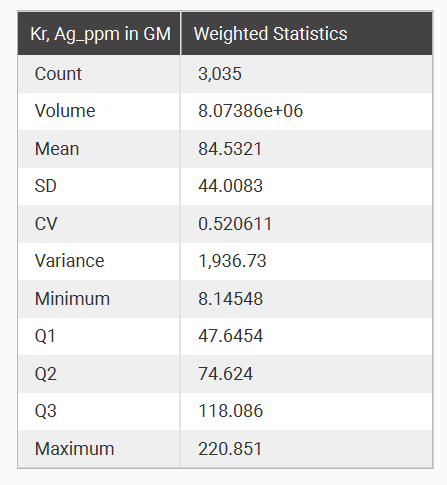Click the variance value 1,936.73
Image resolution: width=447 pixels, height=485 pixels.
(232, 261)
